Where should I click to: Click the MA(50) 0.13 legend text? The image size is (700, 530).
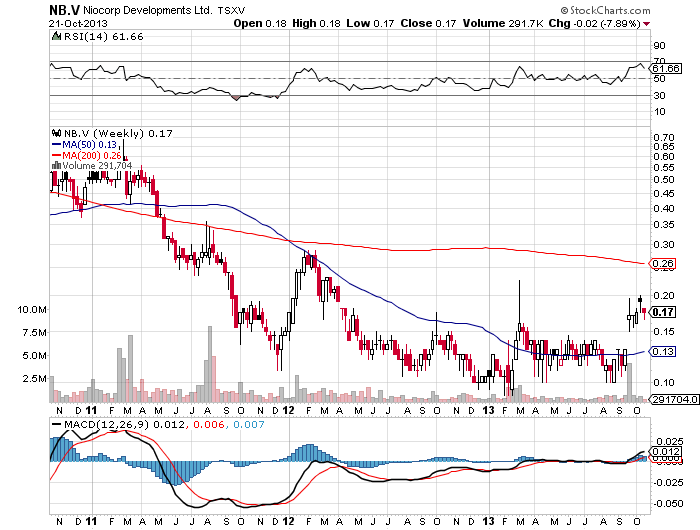[90, 144]
